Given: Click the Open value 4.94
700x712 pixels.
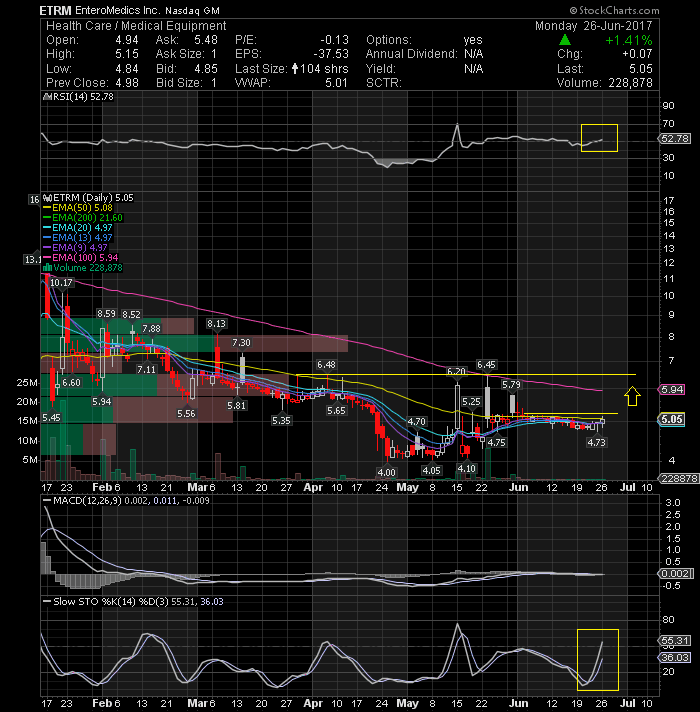Looking at the screenshot, I should 127,40.
